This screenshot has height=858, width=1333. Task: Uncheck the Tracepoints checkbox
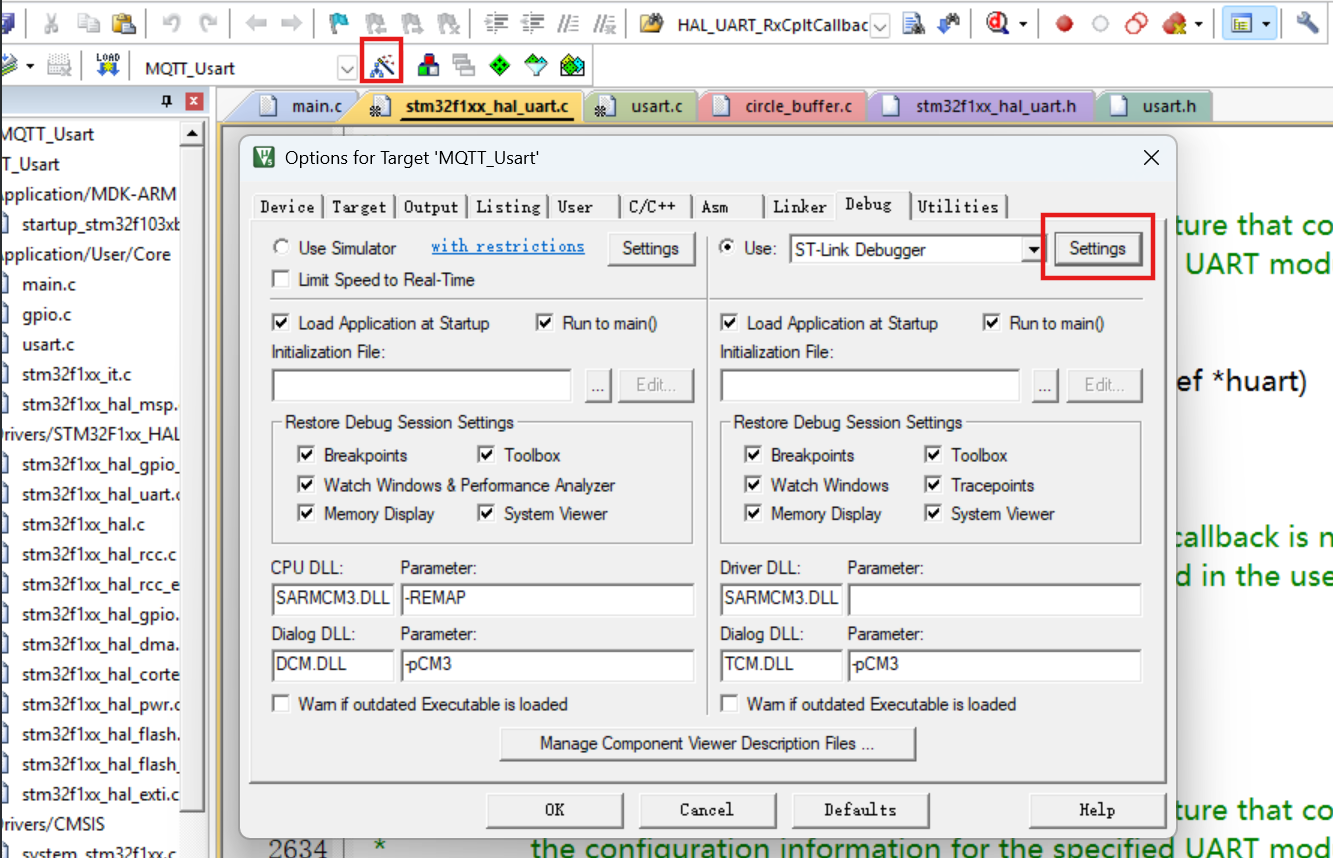[933, 485]
